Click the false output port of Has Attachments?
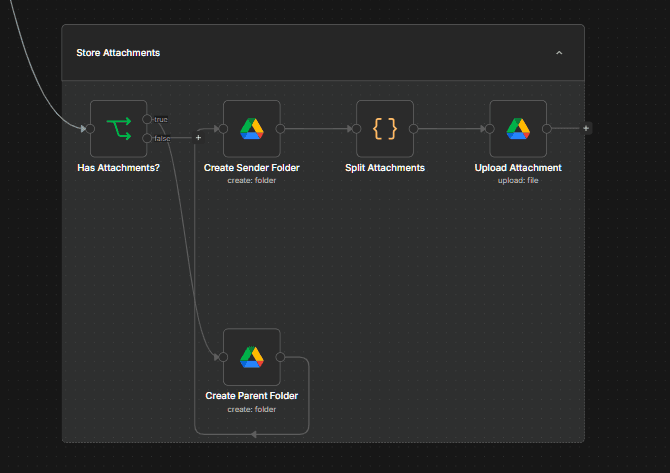 (x=147, y=138)
